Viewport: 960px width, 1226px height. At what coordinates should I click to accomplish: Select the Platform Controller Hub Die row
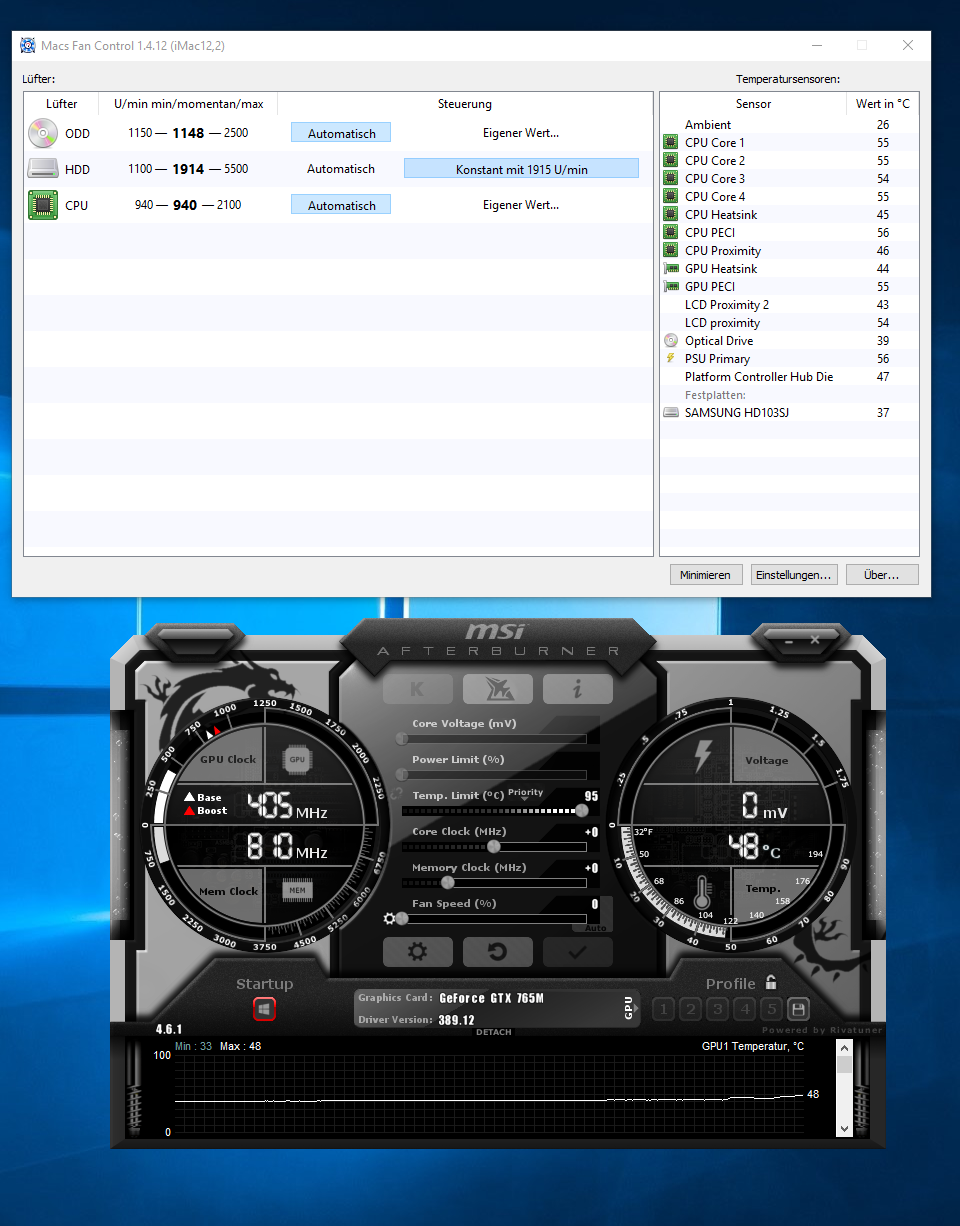[789, 377]
